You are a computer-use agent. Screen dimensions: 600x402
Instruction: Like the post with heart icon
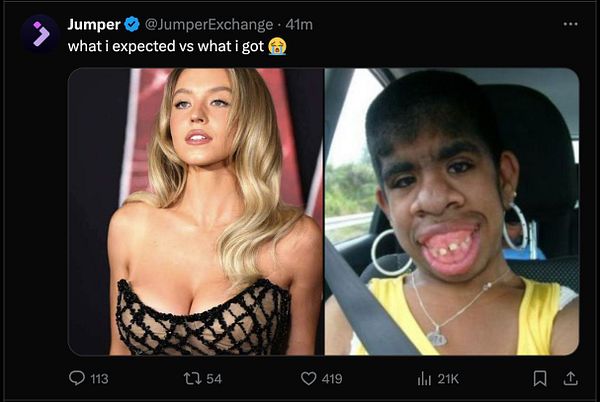point(309,378)
